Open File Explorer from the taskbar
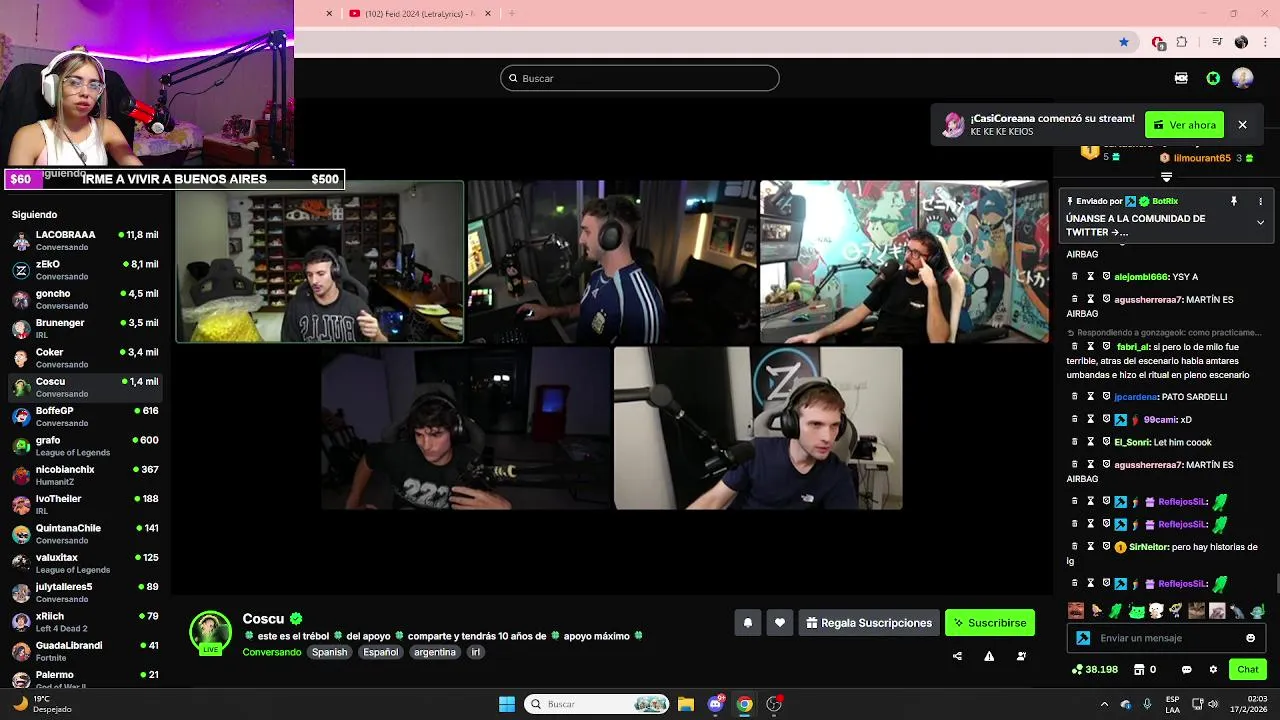Viewport: 1280px width, 720px height. click(686, 704)
